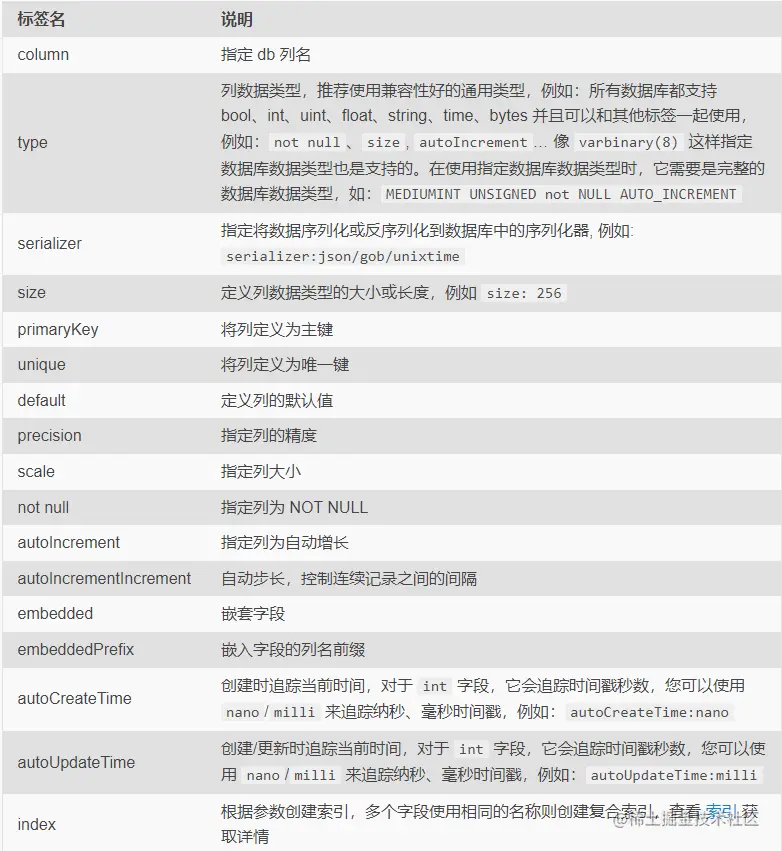This screenshot has height=851, width=782.
Task: Click the size tag name cell
Action: [x=31, y=293]
